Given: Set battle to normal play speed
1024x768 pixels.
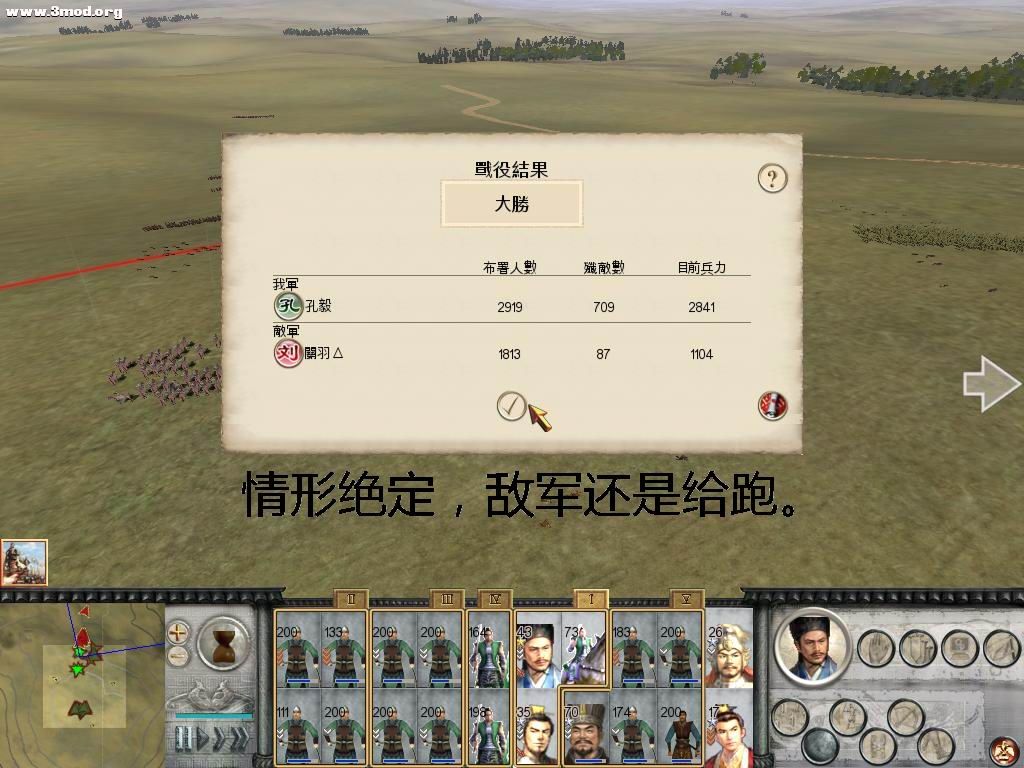Looking at the screenshot, I should tap(202, 738).
